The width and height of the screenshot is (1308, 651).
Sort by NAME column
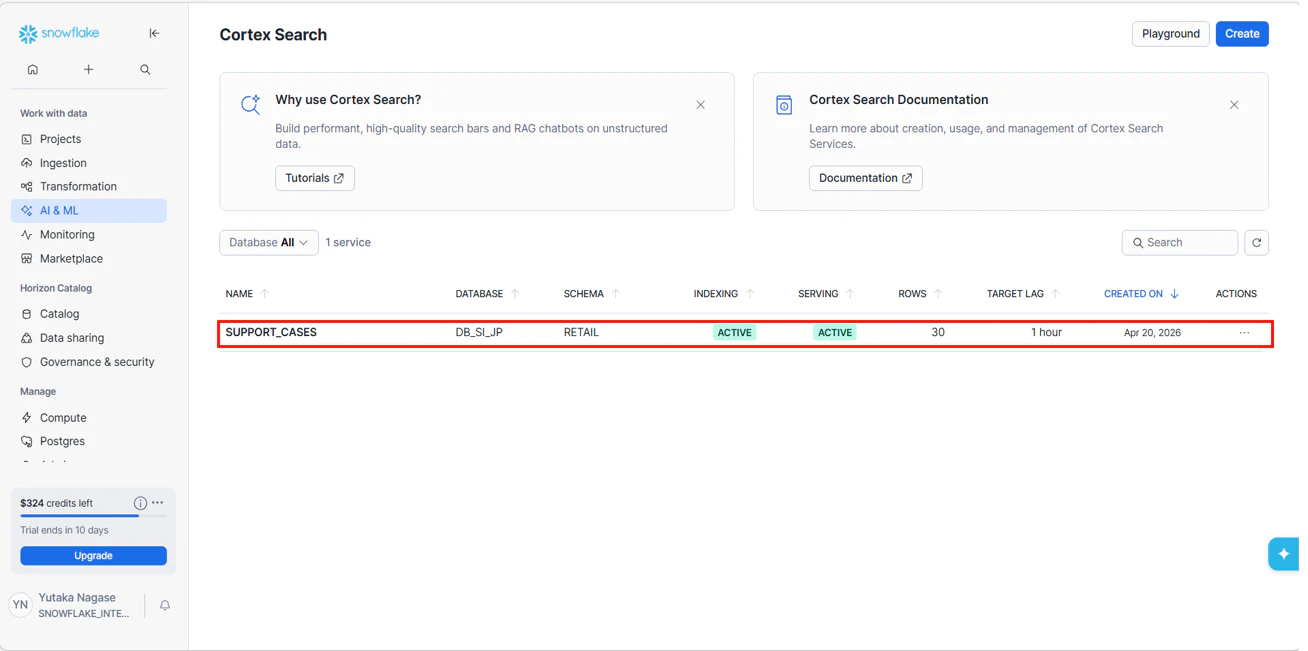coord(247,294)
